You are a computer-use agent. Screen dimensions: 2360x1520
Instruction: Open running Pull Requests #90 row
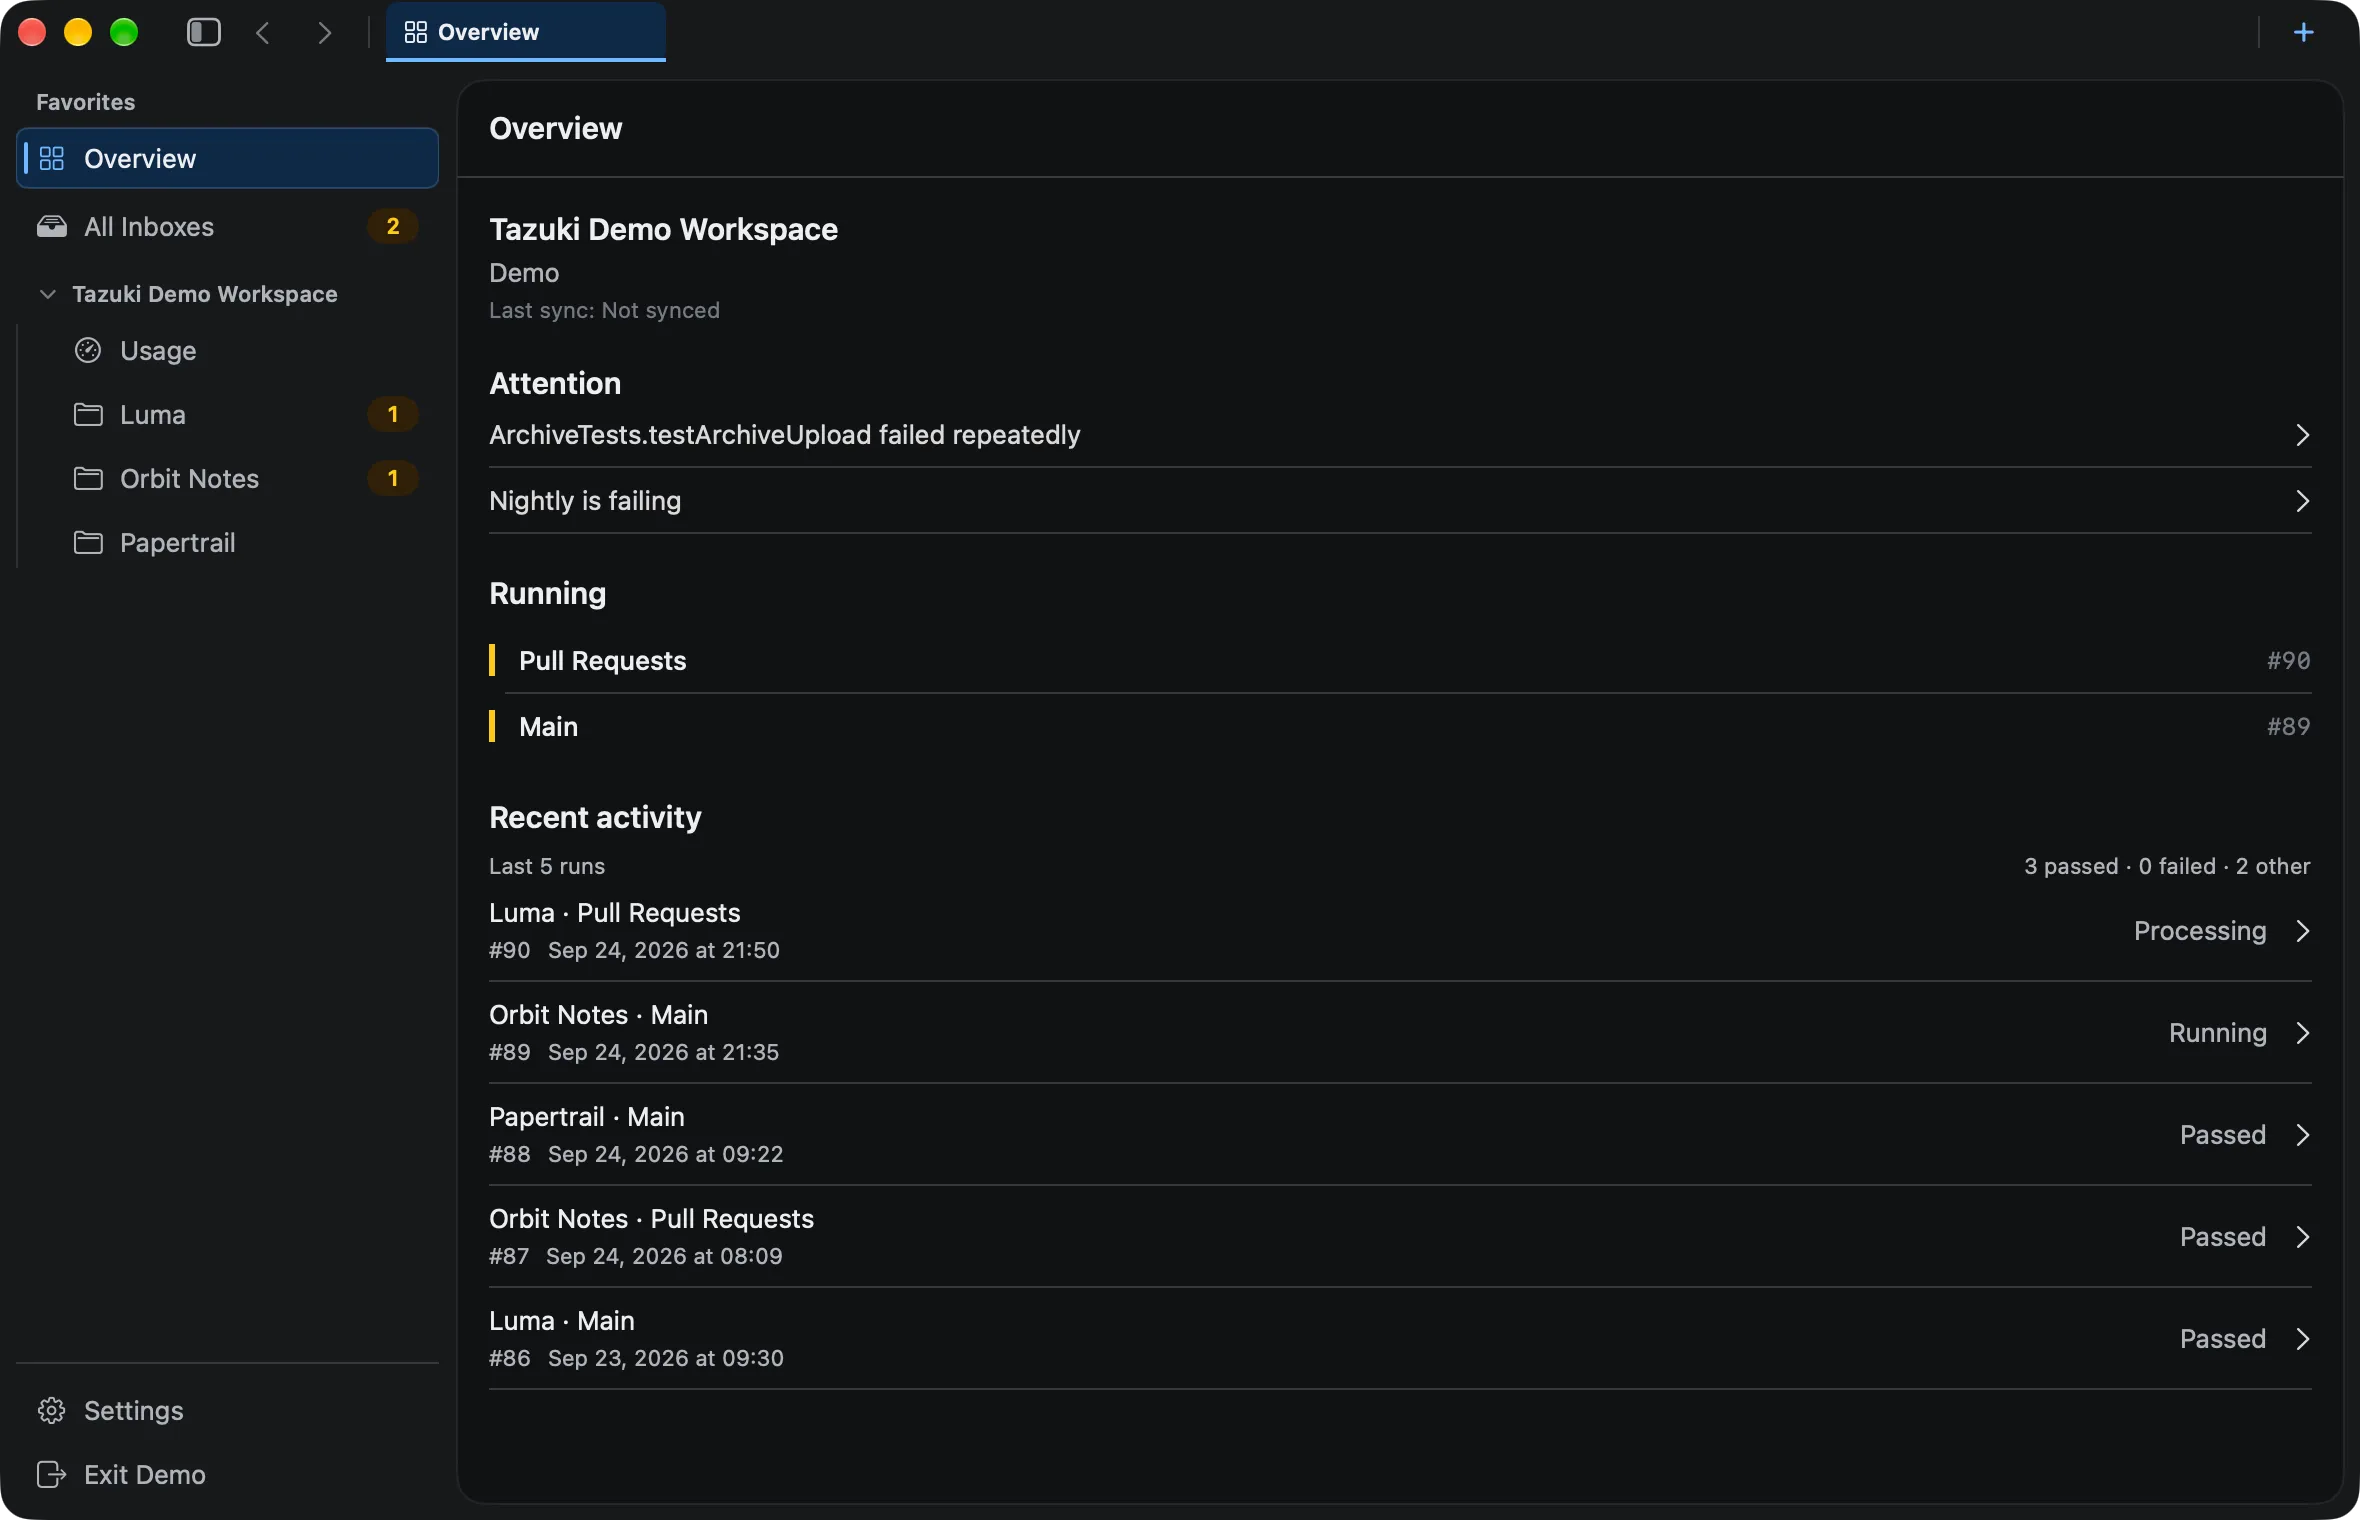pyautogui.click(x=1400, y=660)
